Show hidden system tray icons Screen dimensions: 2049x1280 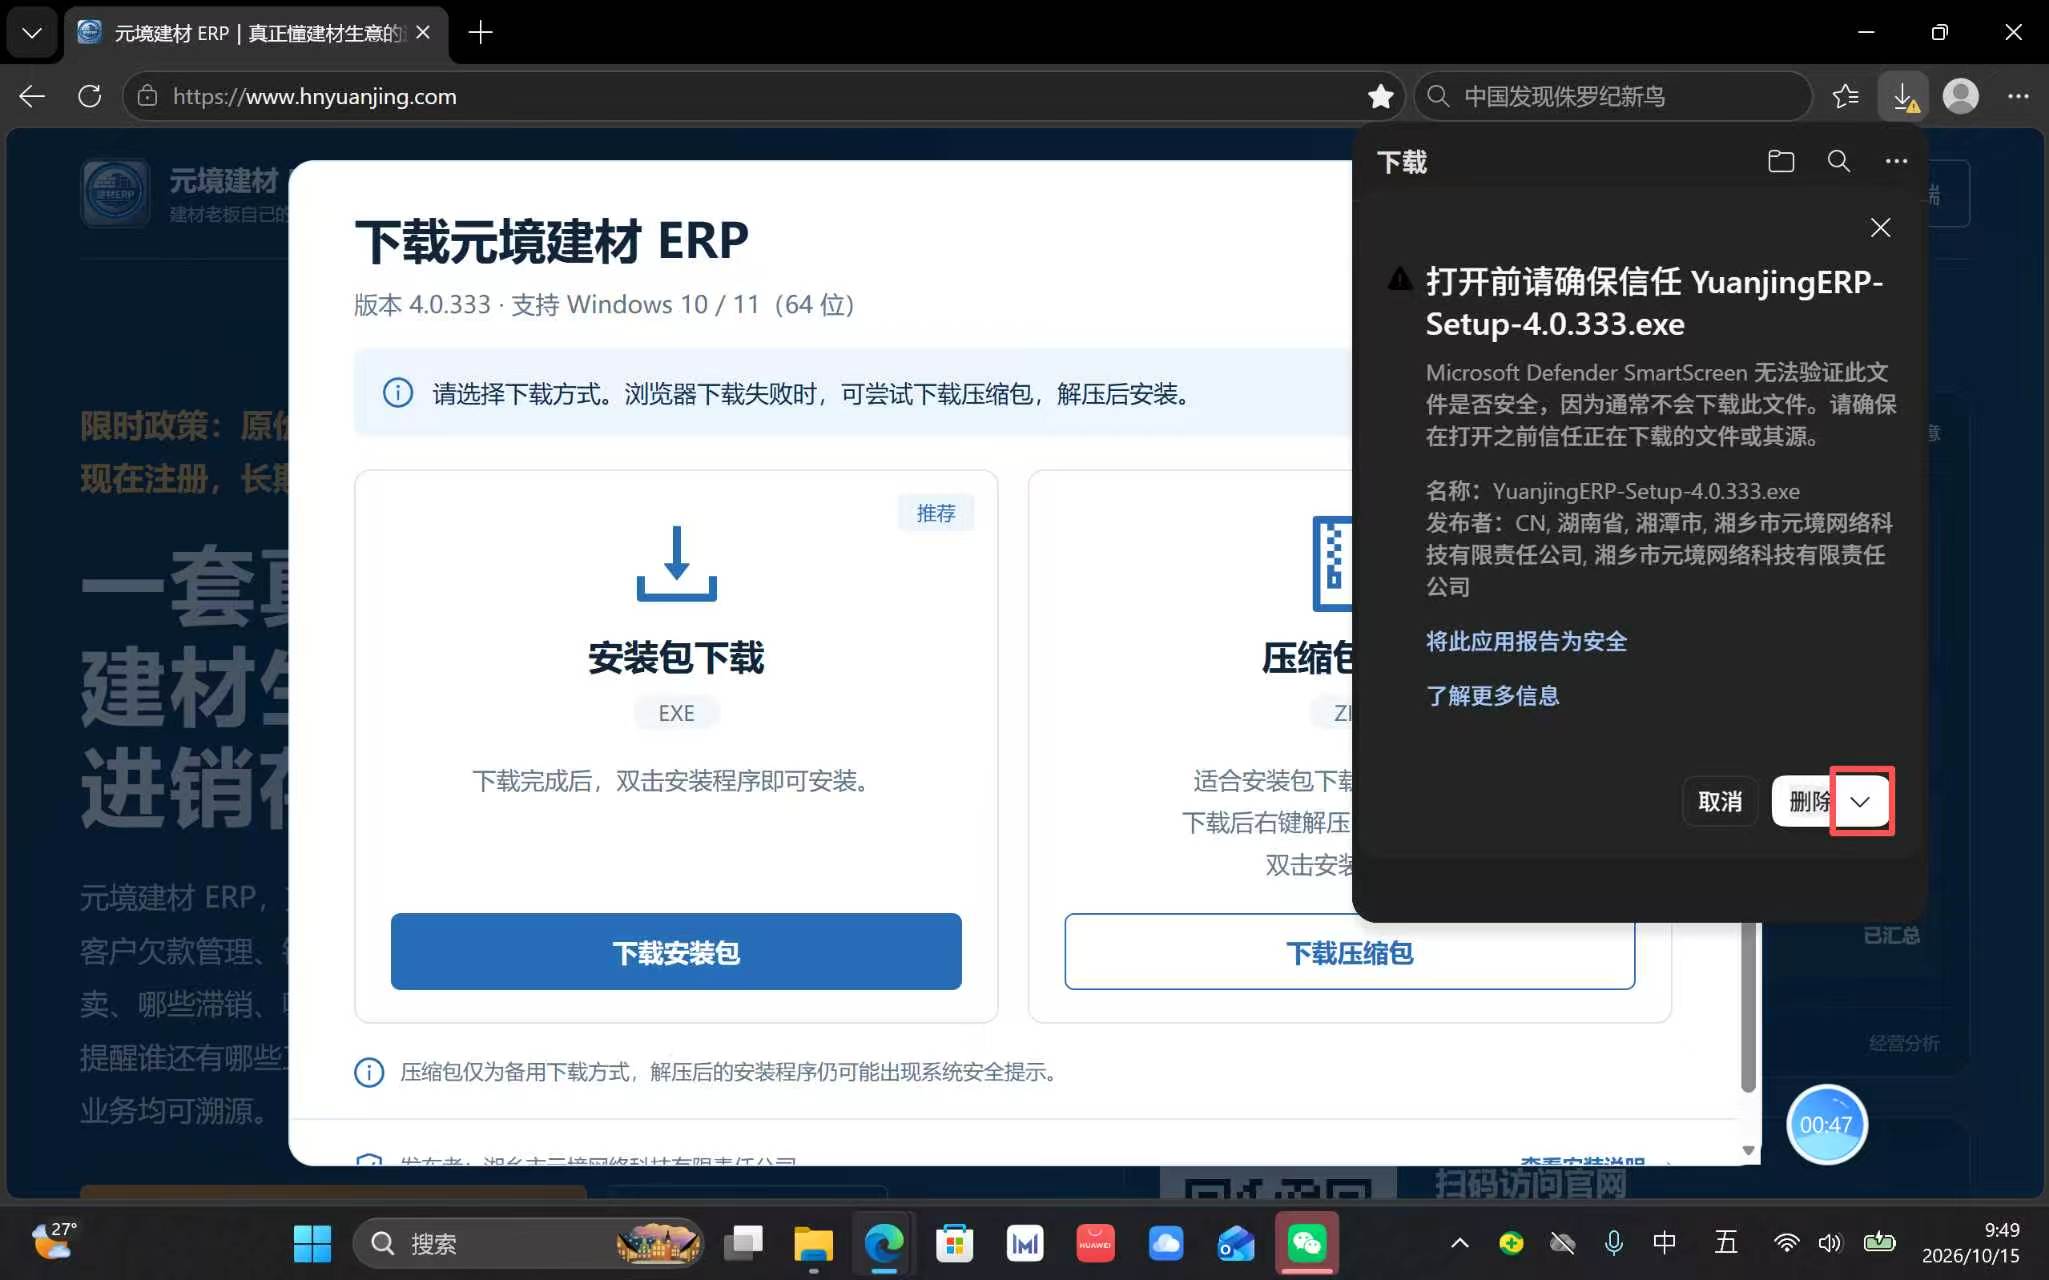coord(1460,1243)
